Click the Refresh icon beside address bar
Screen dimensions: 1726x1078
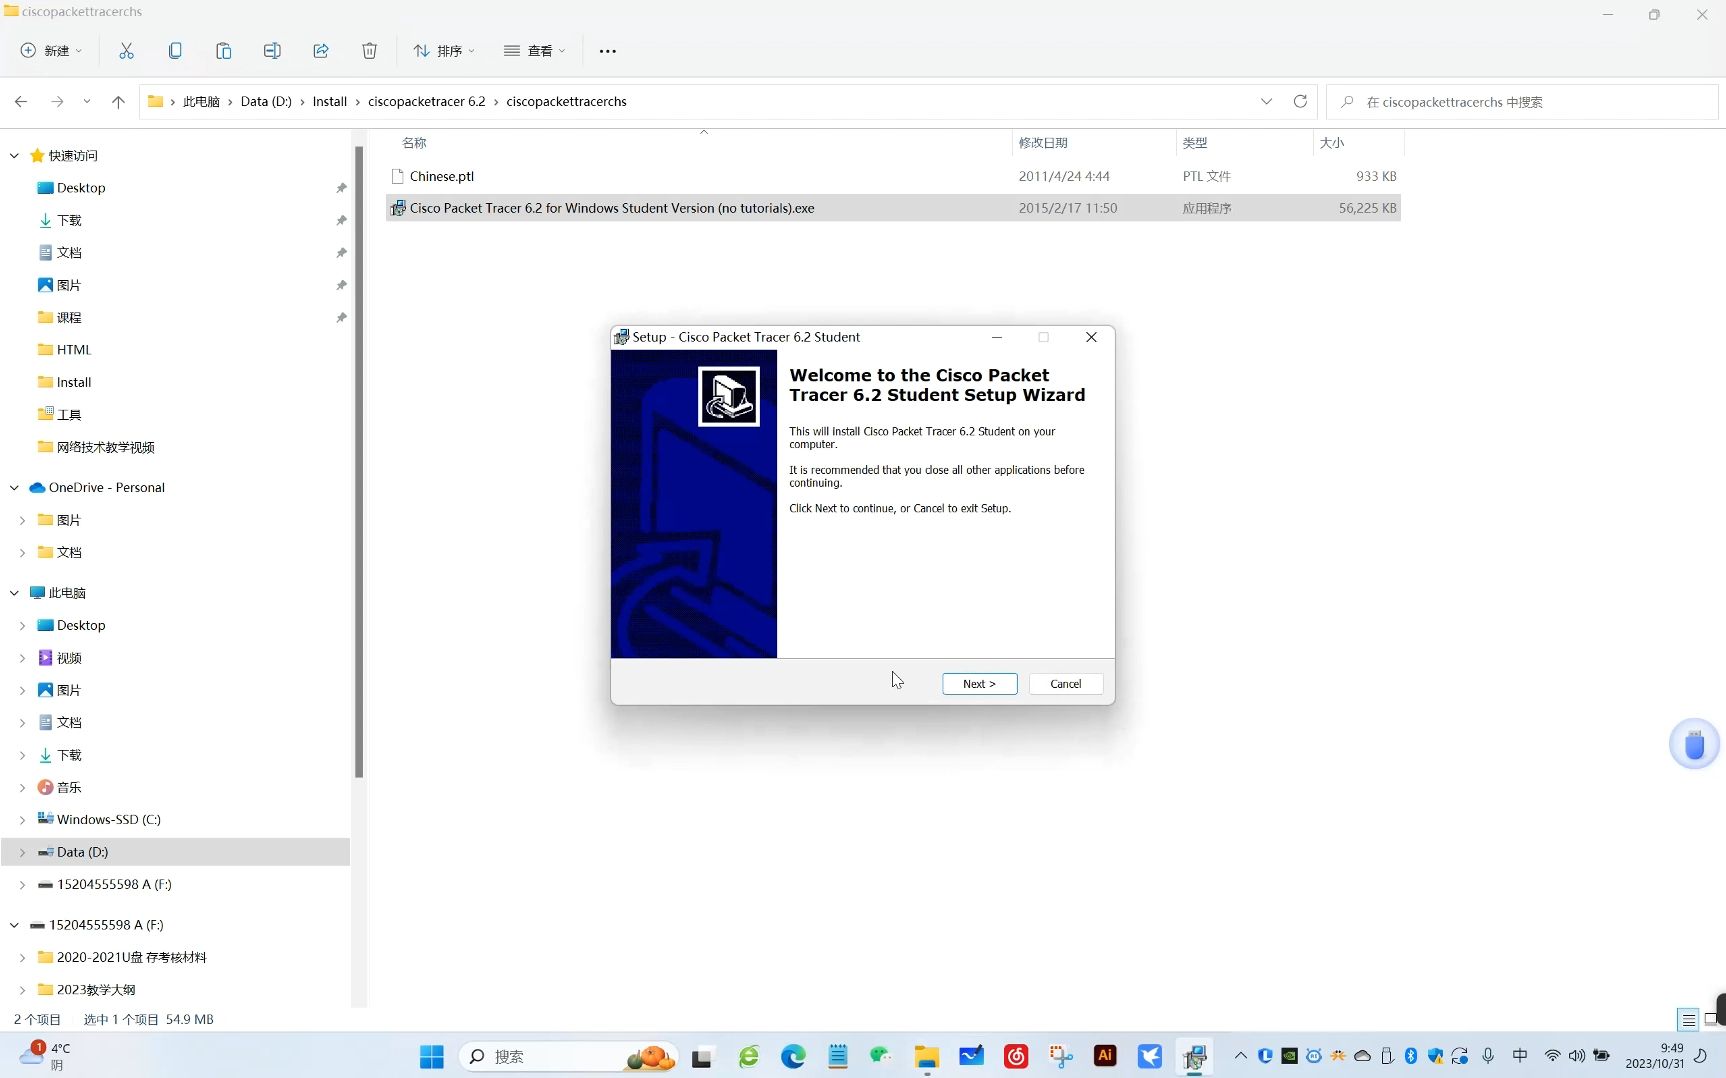(1300, 102)
